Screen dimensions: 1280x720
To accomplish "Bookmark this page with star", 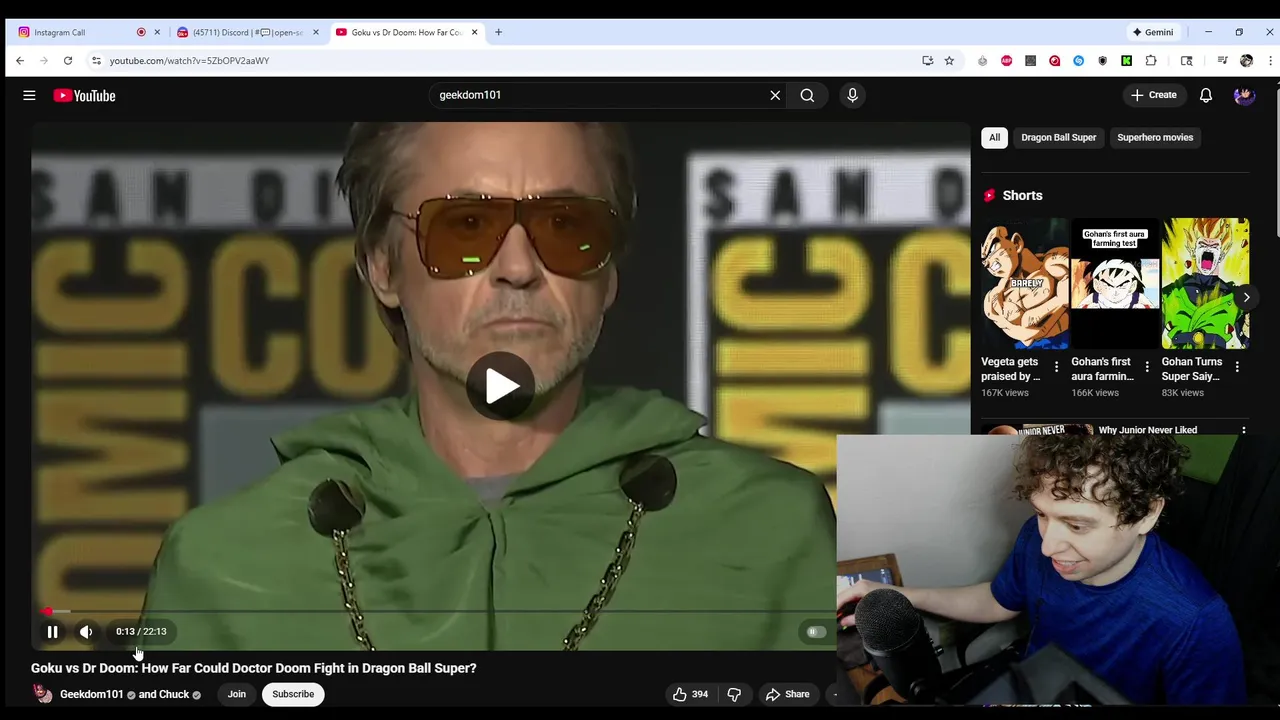I will click(949, 61).
